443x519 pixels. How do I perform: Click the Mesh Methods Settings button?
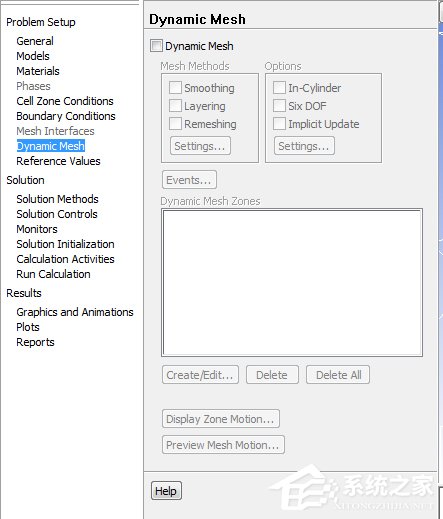[x=200, y=146]
